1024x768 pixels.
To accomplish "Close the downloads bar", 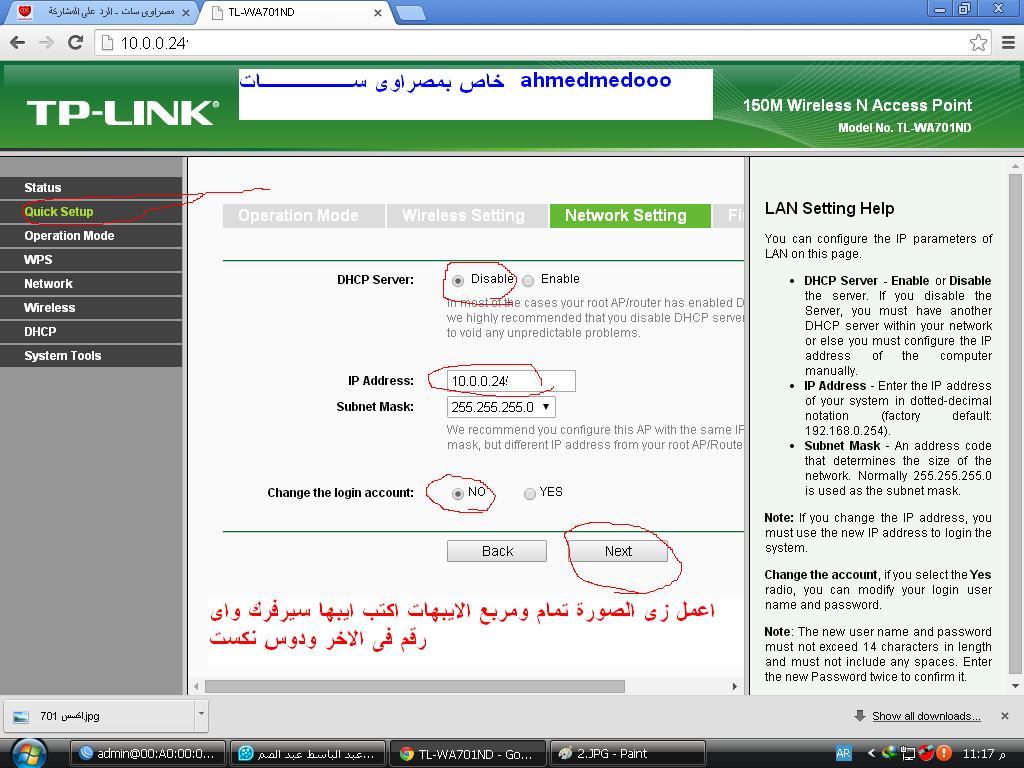I will [x=1004, y=716].
